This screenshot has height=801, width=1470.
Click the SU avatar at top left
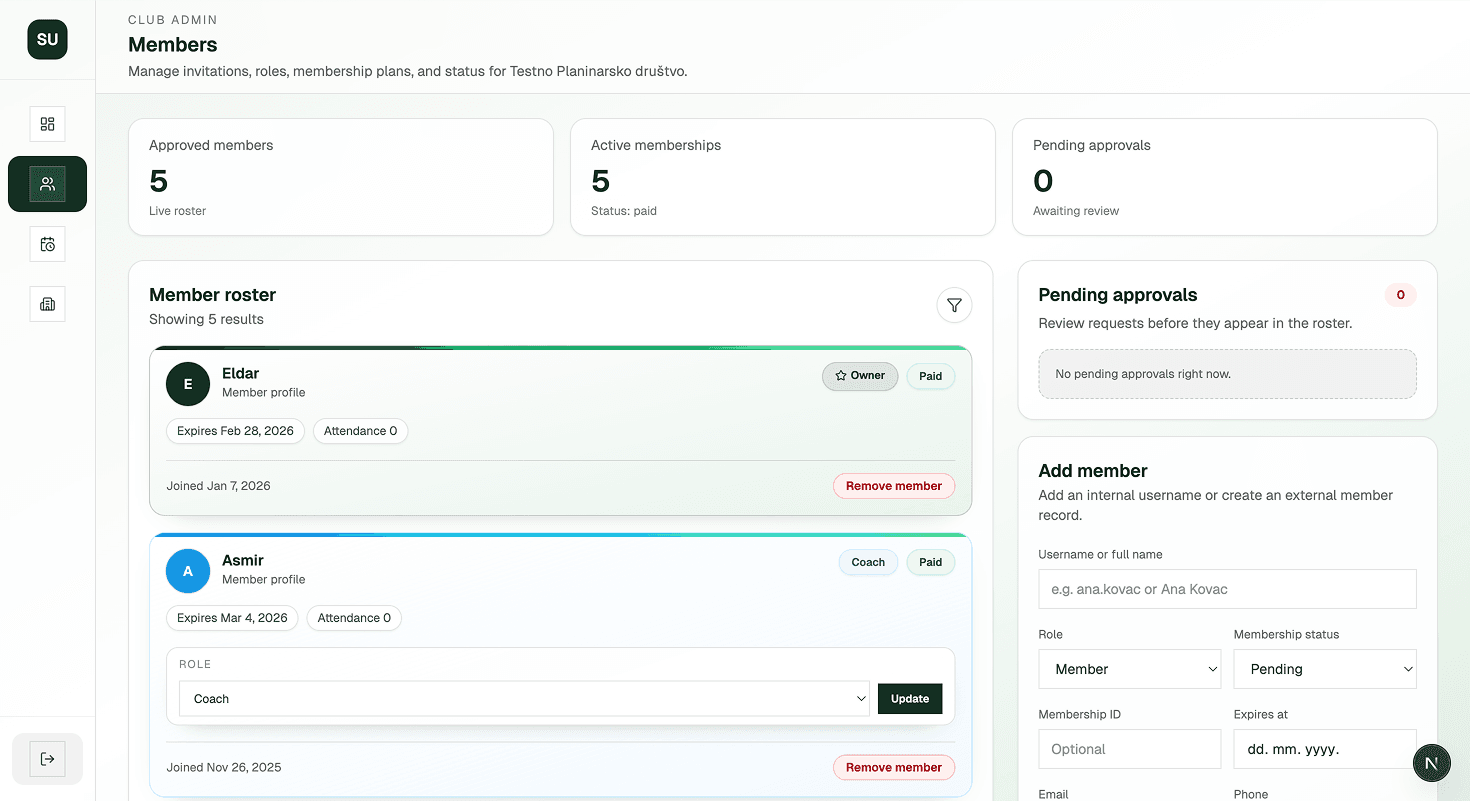point(47,39)
